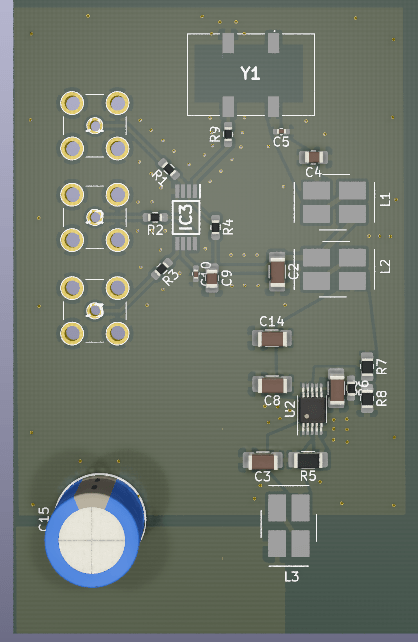Select the R8 resistor
418x642 pixels.
[x=367, y=398]
